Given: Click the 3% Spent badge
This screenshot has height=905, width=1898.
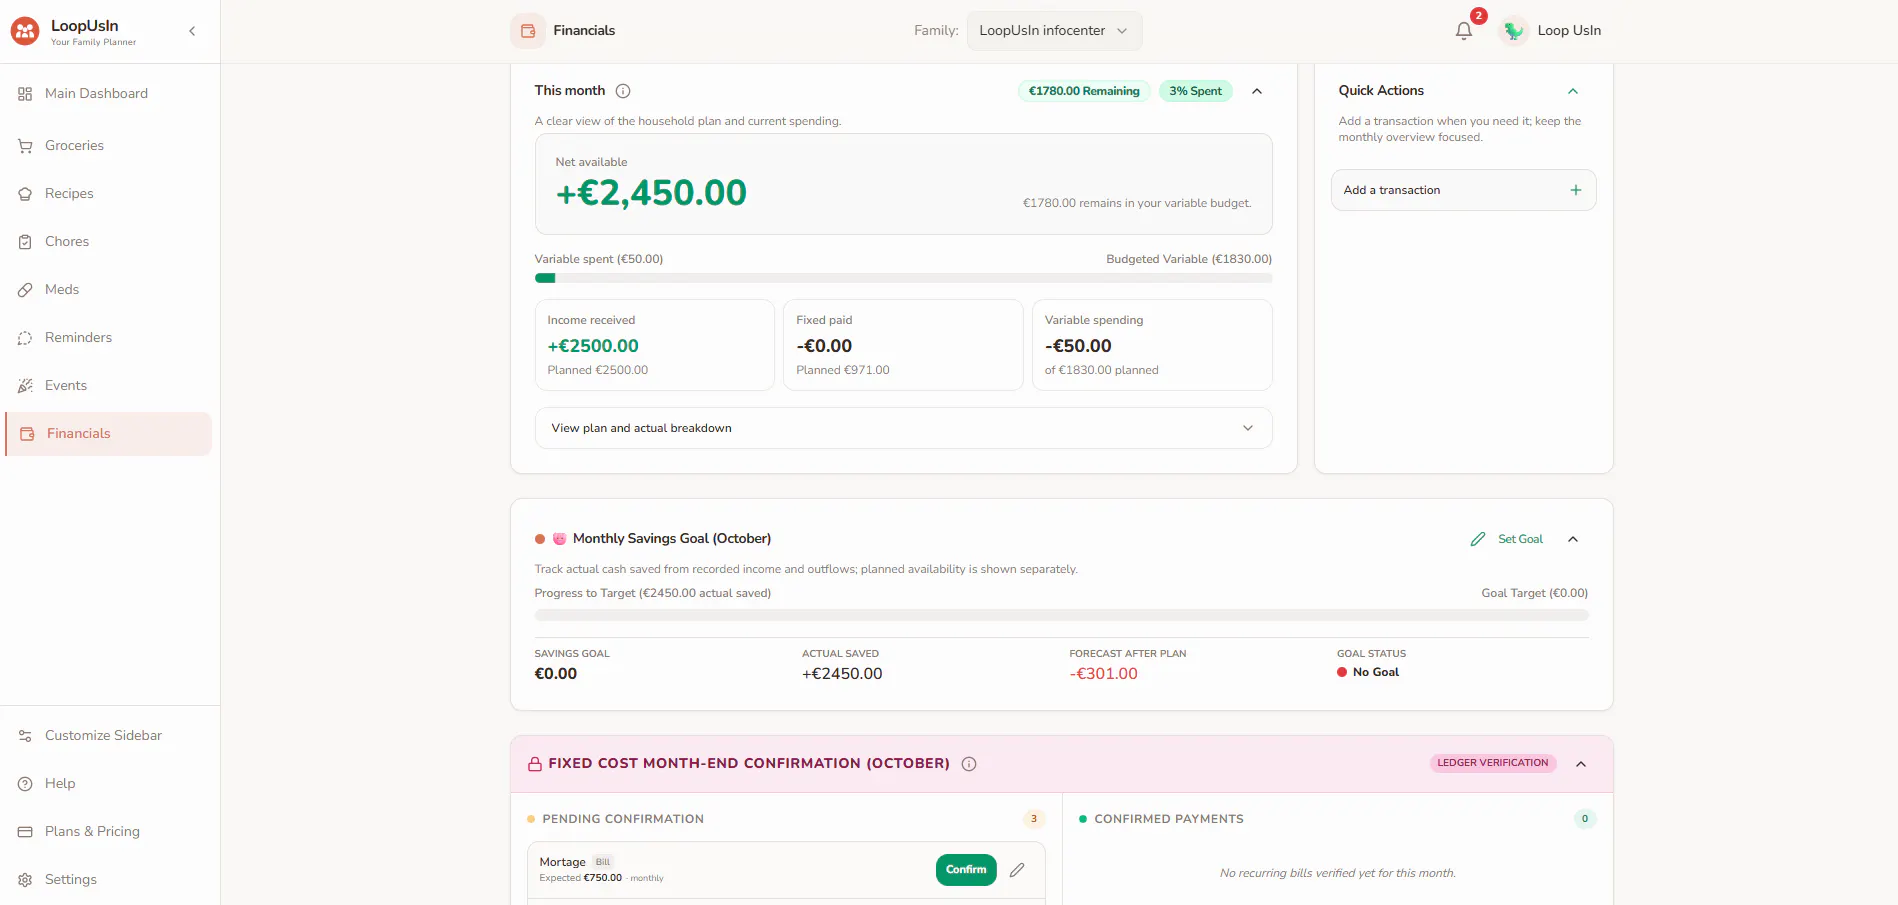Looking at the screenshot, I should pyautogui.click(x=1196, y=91).
